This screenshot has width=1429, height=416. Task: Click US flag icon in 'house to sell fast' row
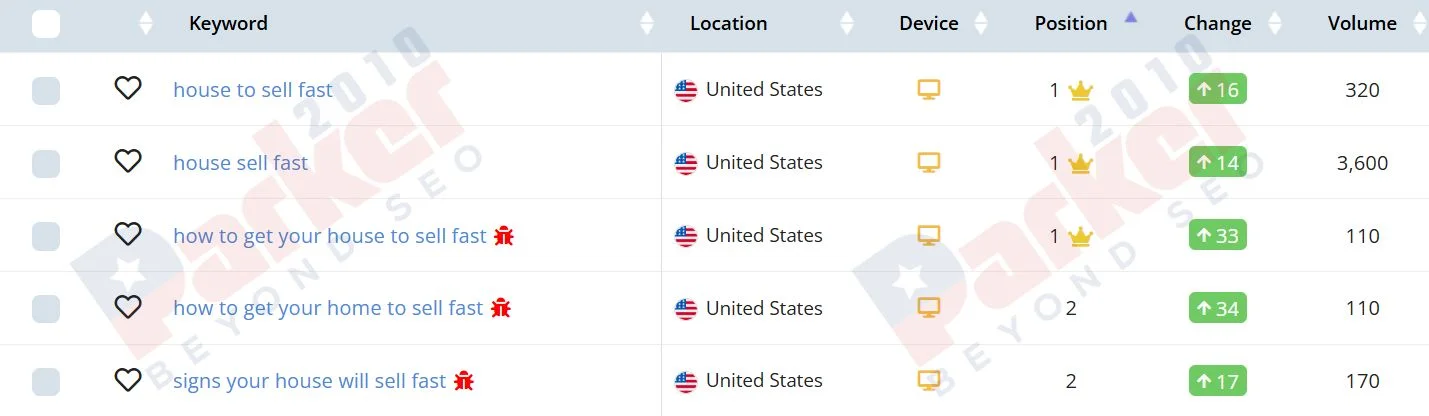[x=686, y=90]
